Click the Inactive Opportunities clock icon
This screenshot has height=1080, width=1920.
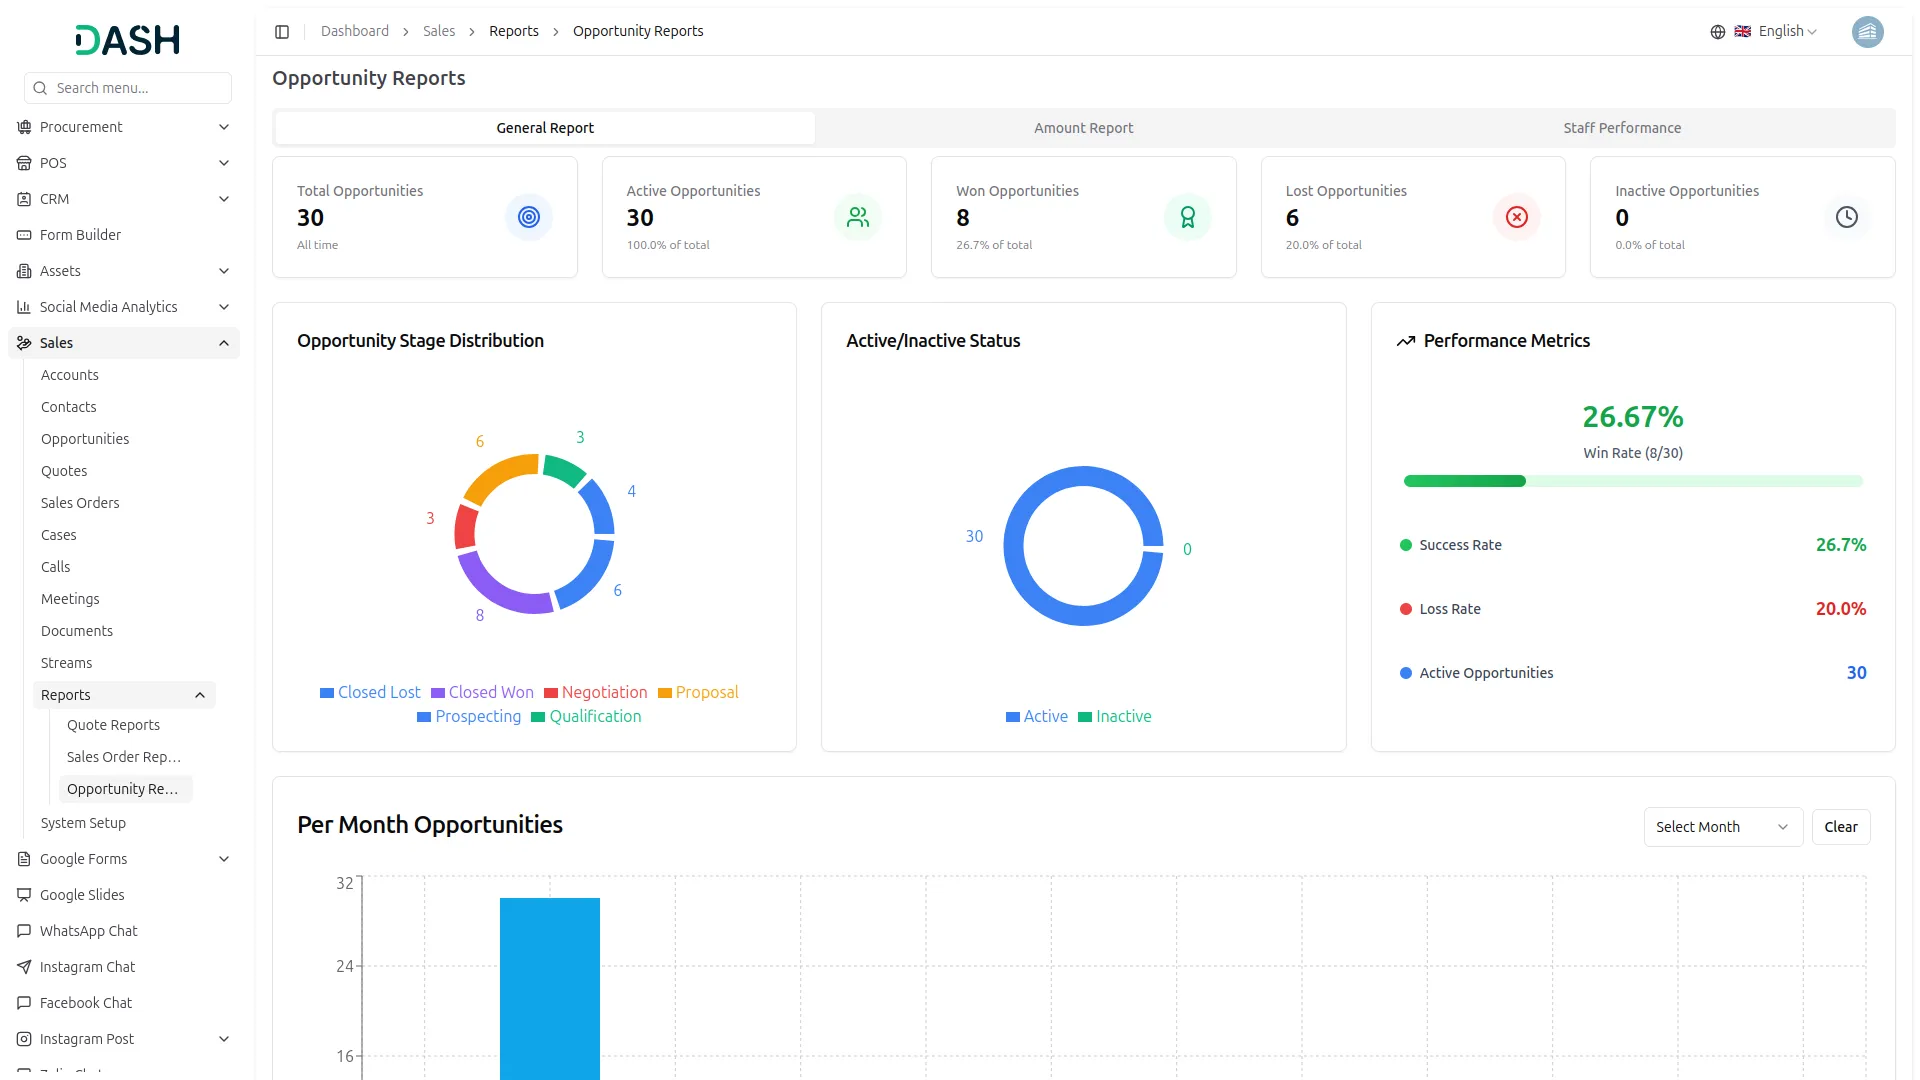(x=1846, y=217)
